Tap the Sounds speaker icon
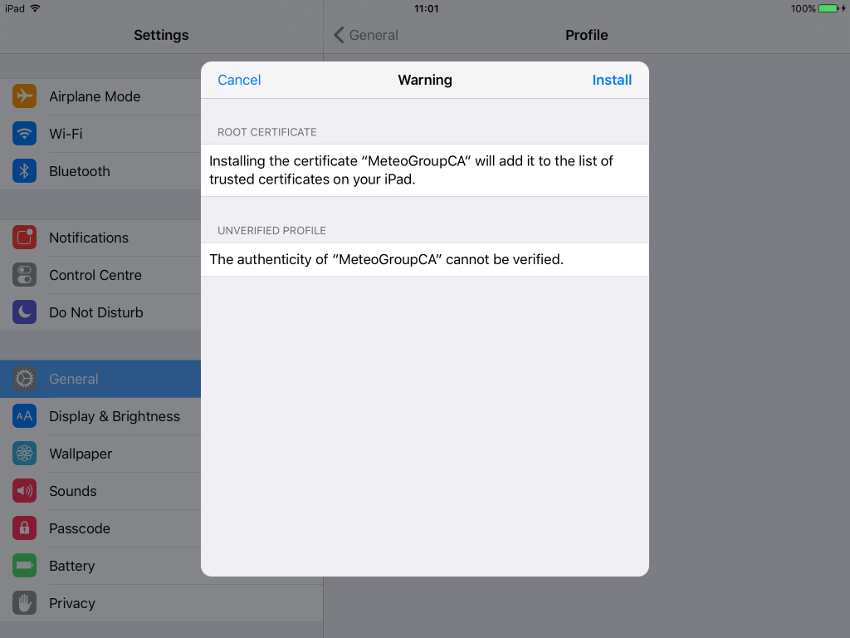Screen dimensions: 850x638 click(25, 491)
